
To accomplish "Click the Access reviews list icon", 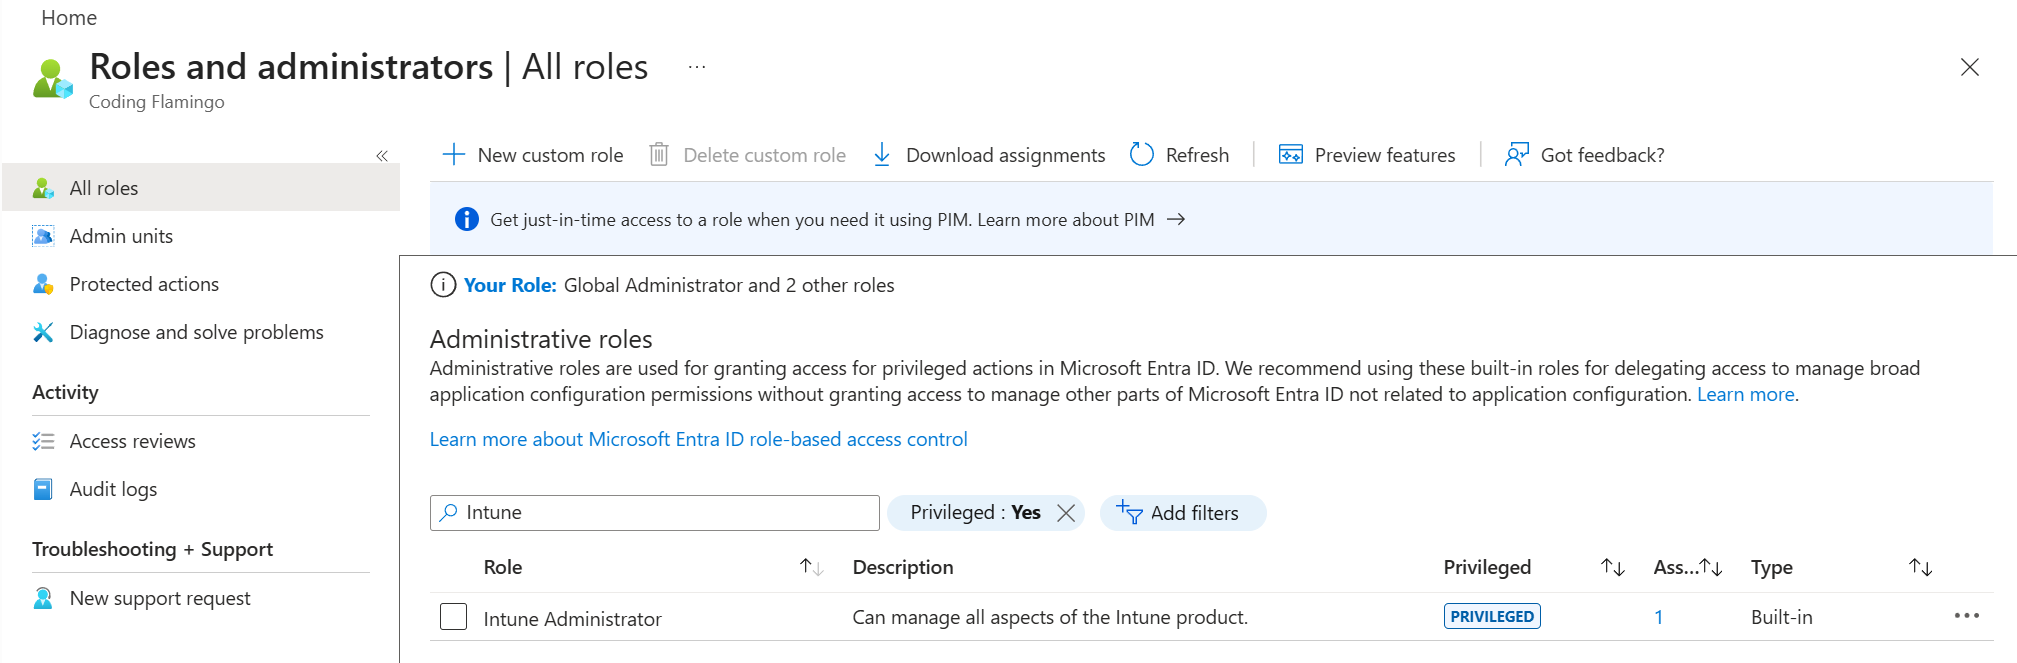I will [43, 441].
